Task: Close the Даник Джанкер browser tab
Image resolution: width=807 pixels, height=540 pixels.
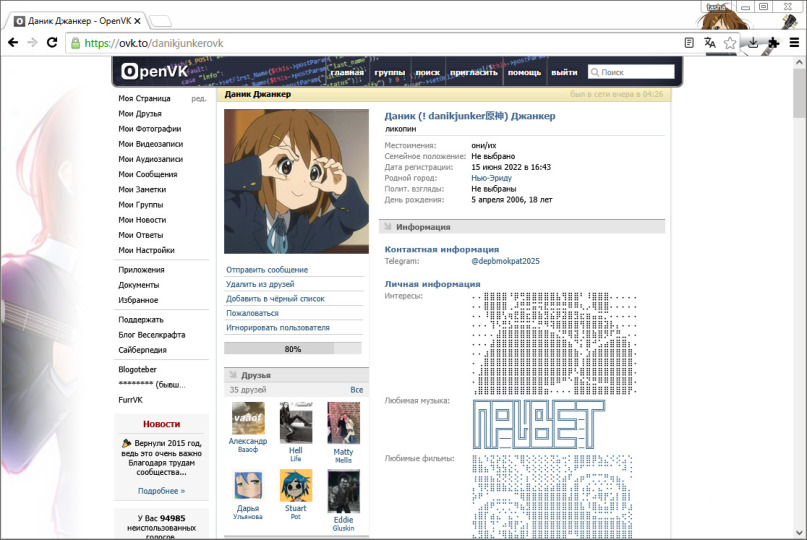Action: [x=137, y=21]
